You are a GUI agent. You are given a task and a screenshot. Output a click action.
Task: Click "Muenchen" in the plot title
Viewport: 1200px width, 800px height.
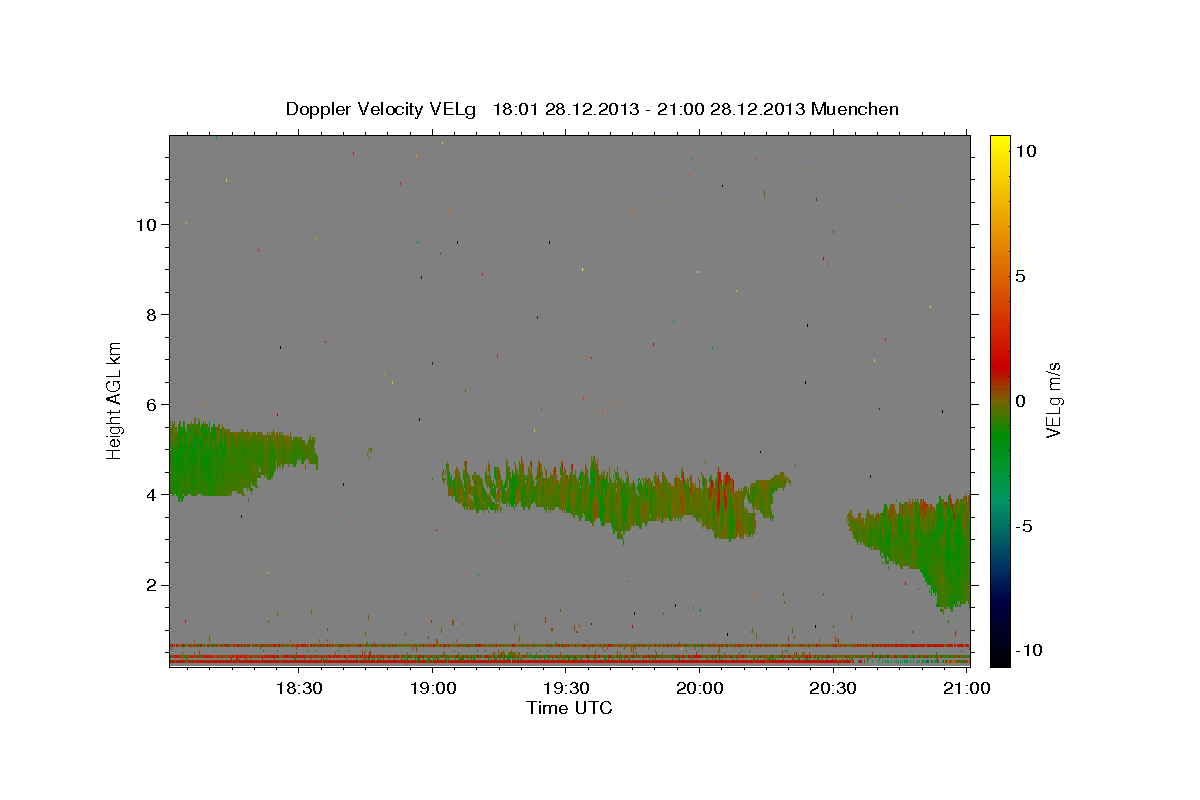click(x=855, y=109)
